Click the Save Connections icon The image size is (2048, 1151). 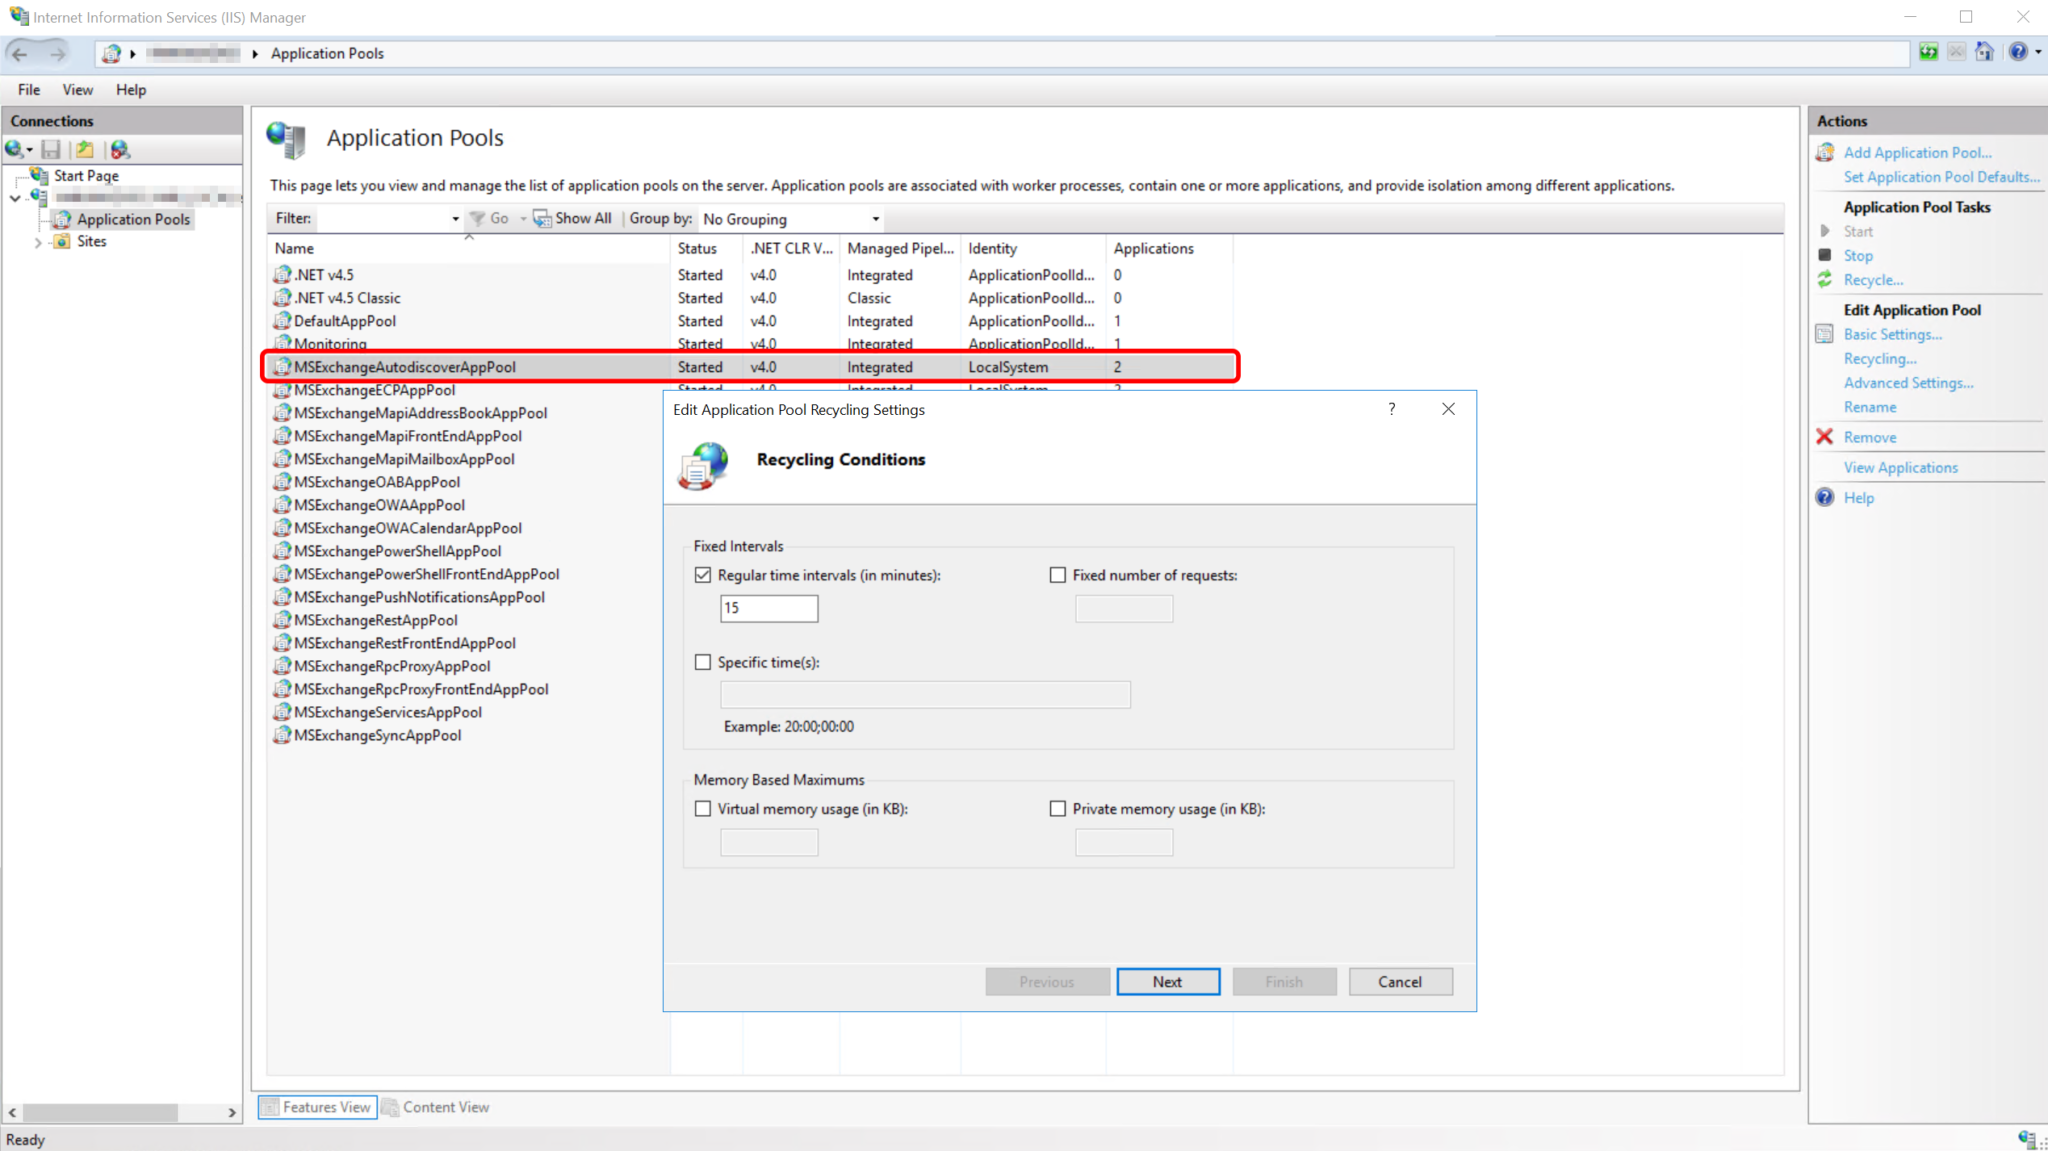(51, 149)
